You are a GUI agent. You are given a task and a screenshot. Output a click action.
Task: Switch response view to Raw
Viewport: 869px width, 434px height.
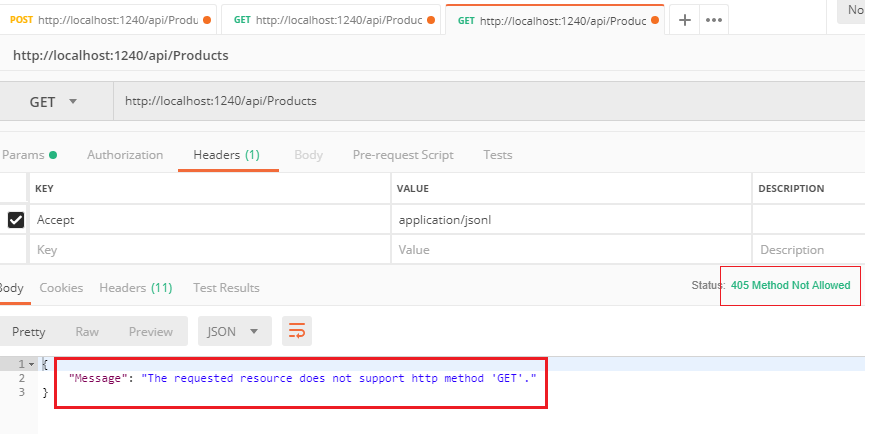87,331
